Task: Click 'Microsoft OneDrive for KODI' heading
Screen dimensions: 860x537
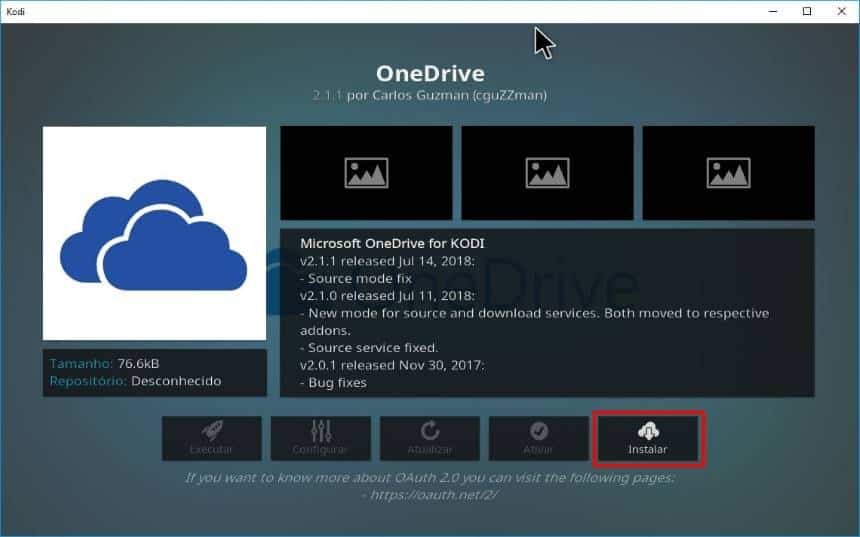Action: pos(392,244)
